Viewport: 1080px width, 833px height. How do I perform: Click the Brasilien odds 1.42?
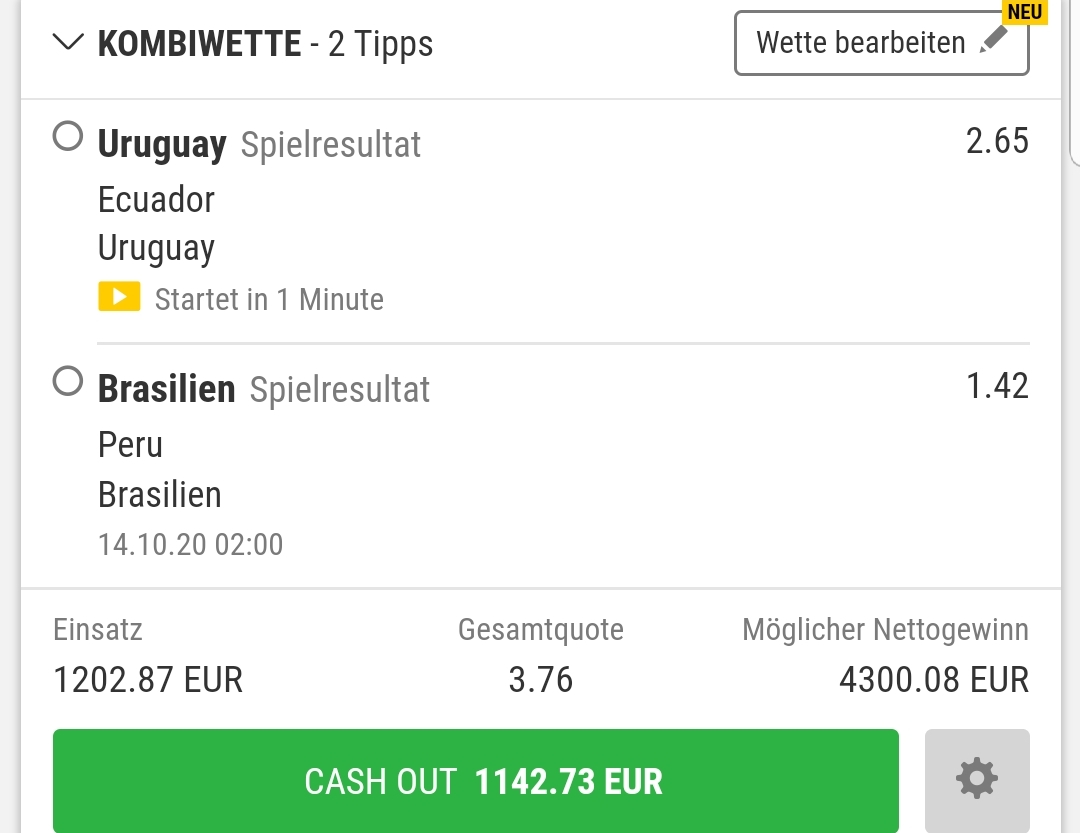click(x=997, y=386)
